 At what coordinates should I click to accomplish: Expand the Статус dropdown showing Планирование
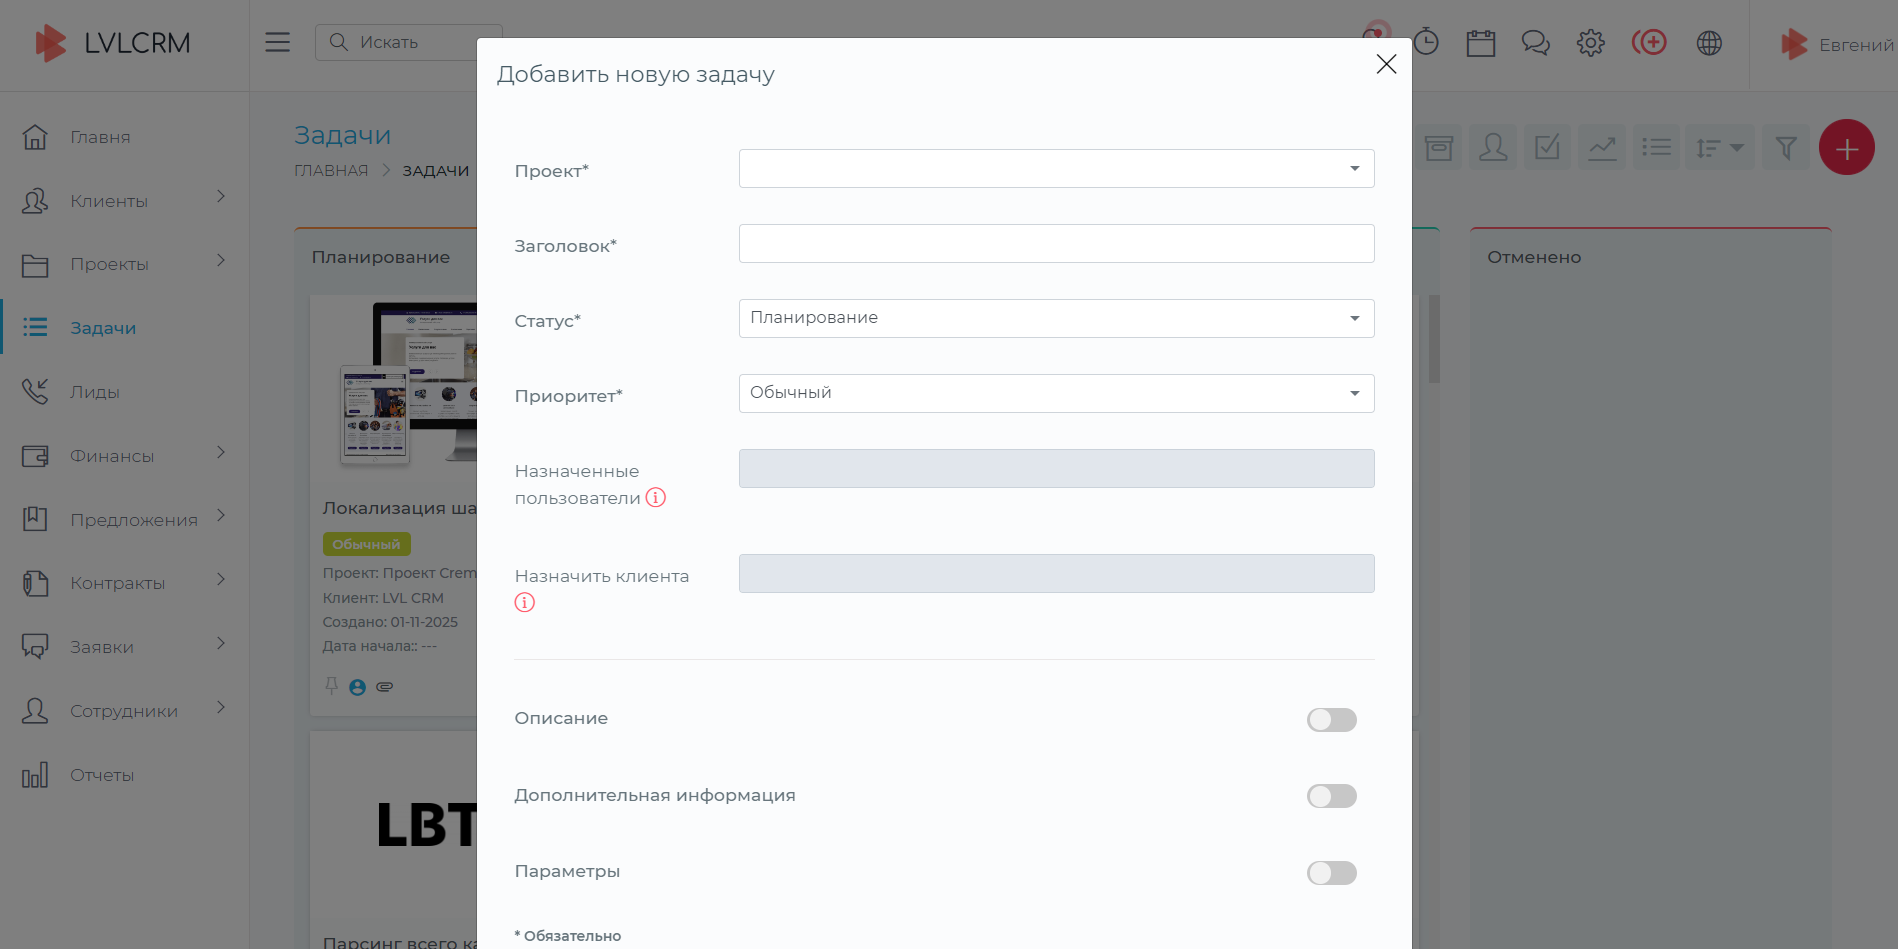click(x=1056, y=319)
